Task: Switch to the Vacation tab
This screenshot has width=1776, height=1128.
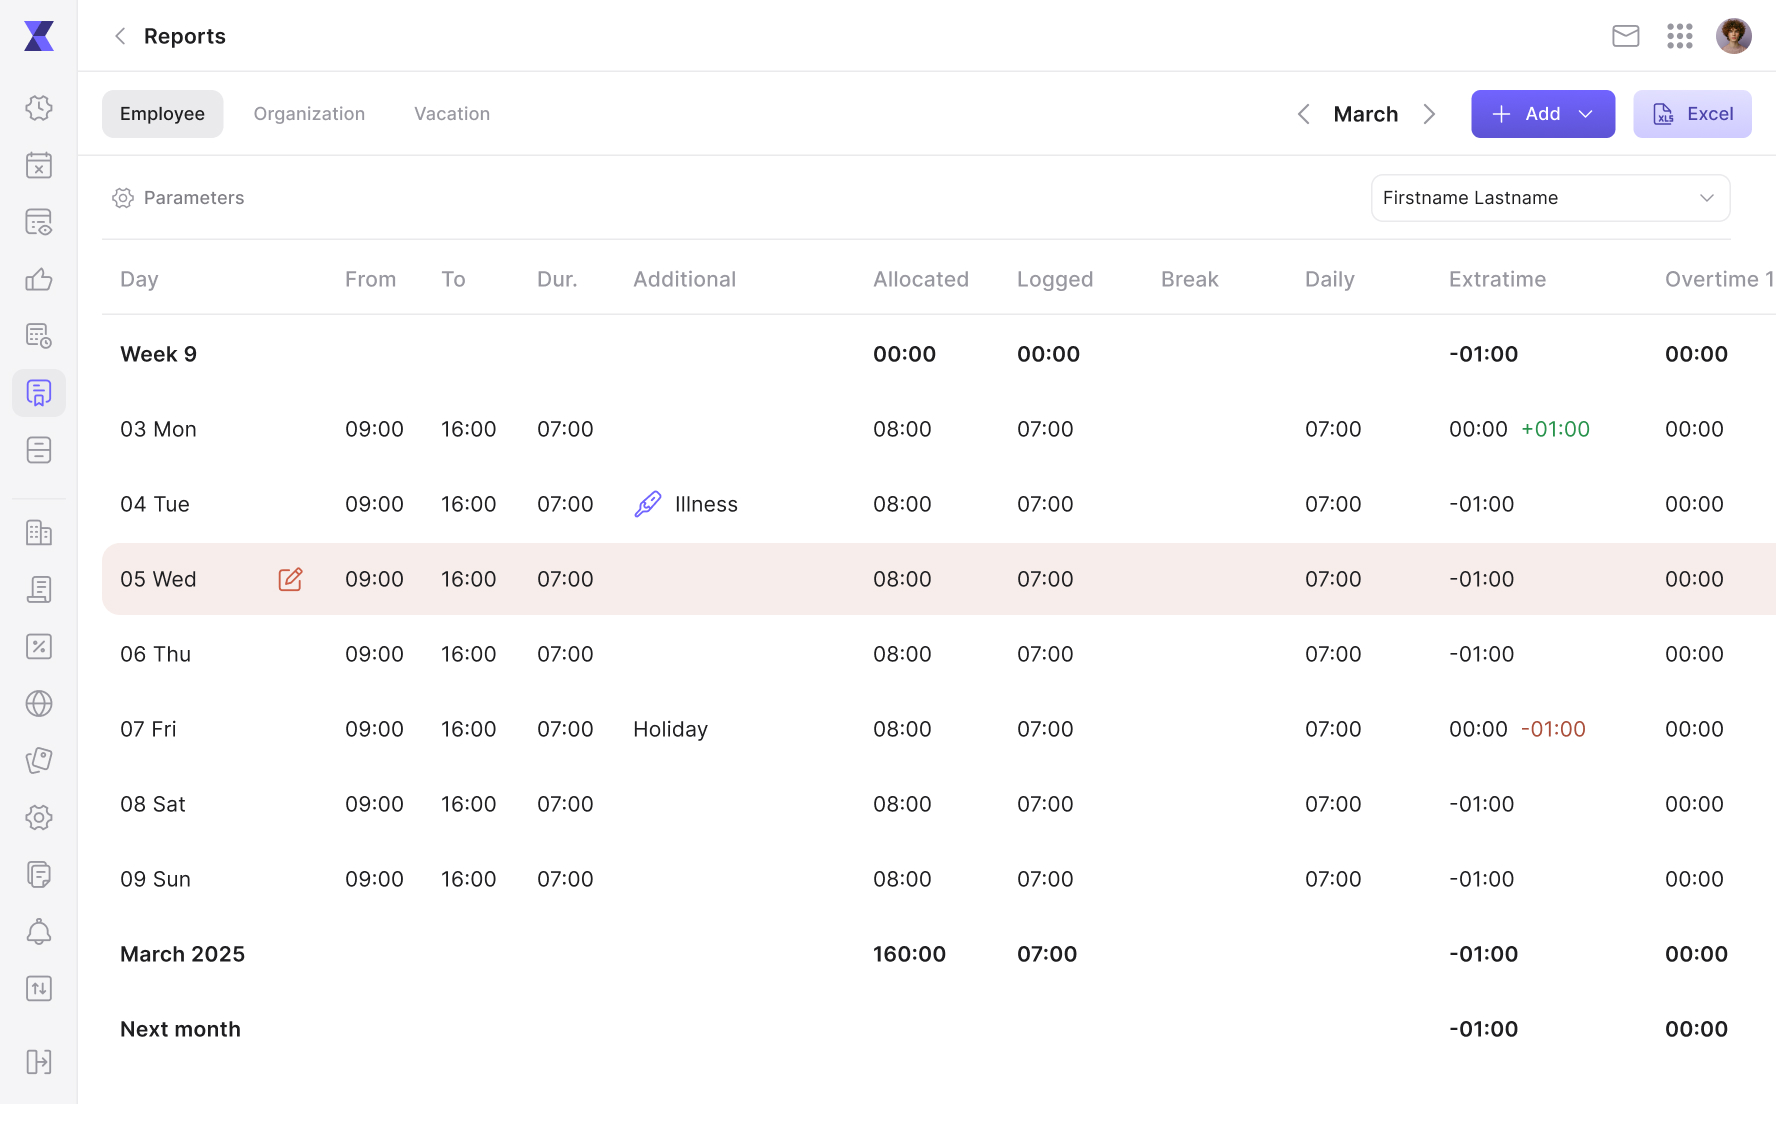Action: coord(452,114)
